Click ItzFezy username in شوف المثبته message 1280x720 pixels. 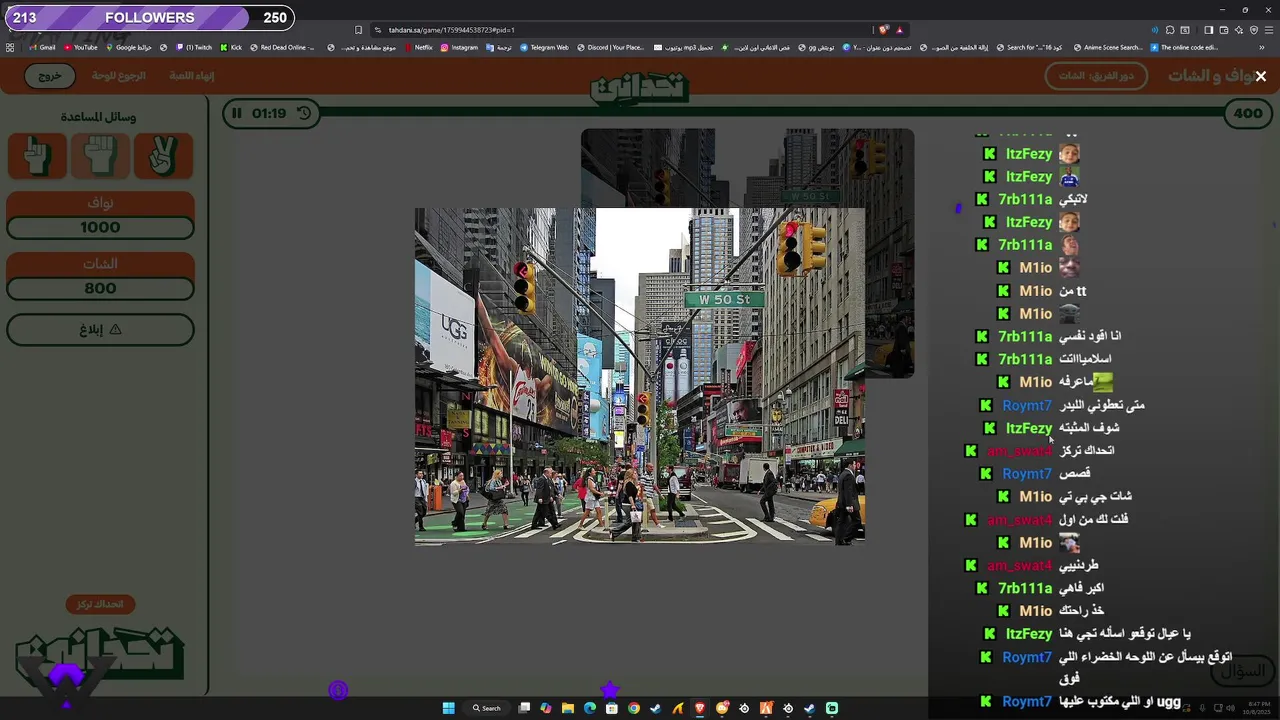1029,428
